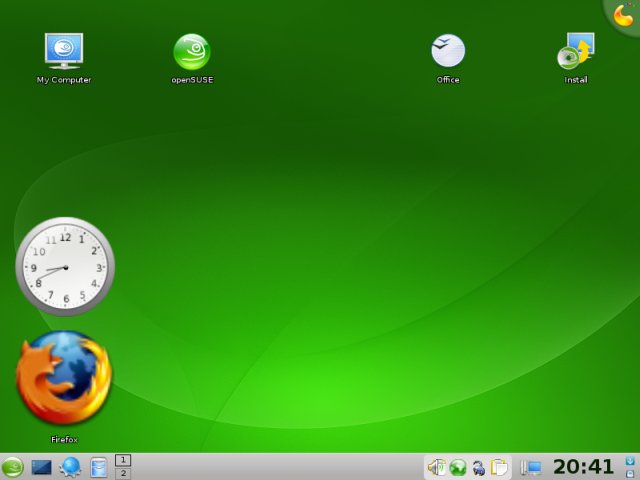This screenshot has height=480, width=640.
Task: Click the device notifier monitor icon
Action: [531, 467]
